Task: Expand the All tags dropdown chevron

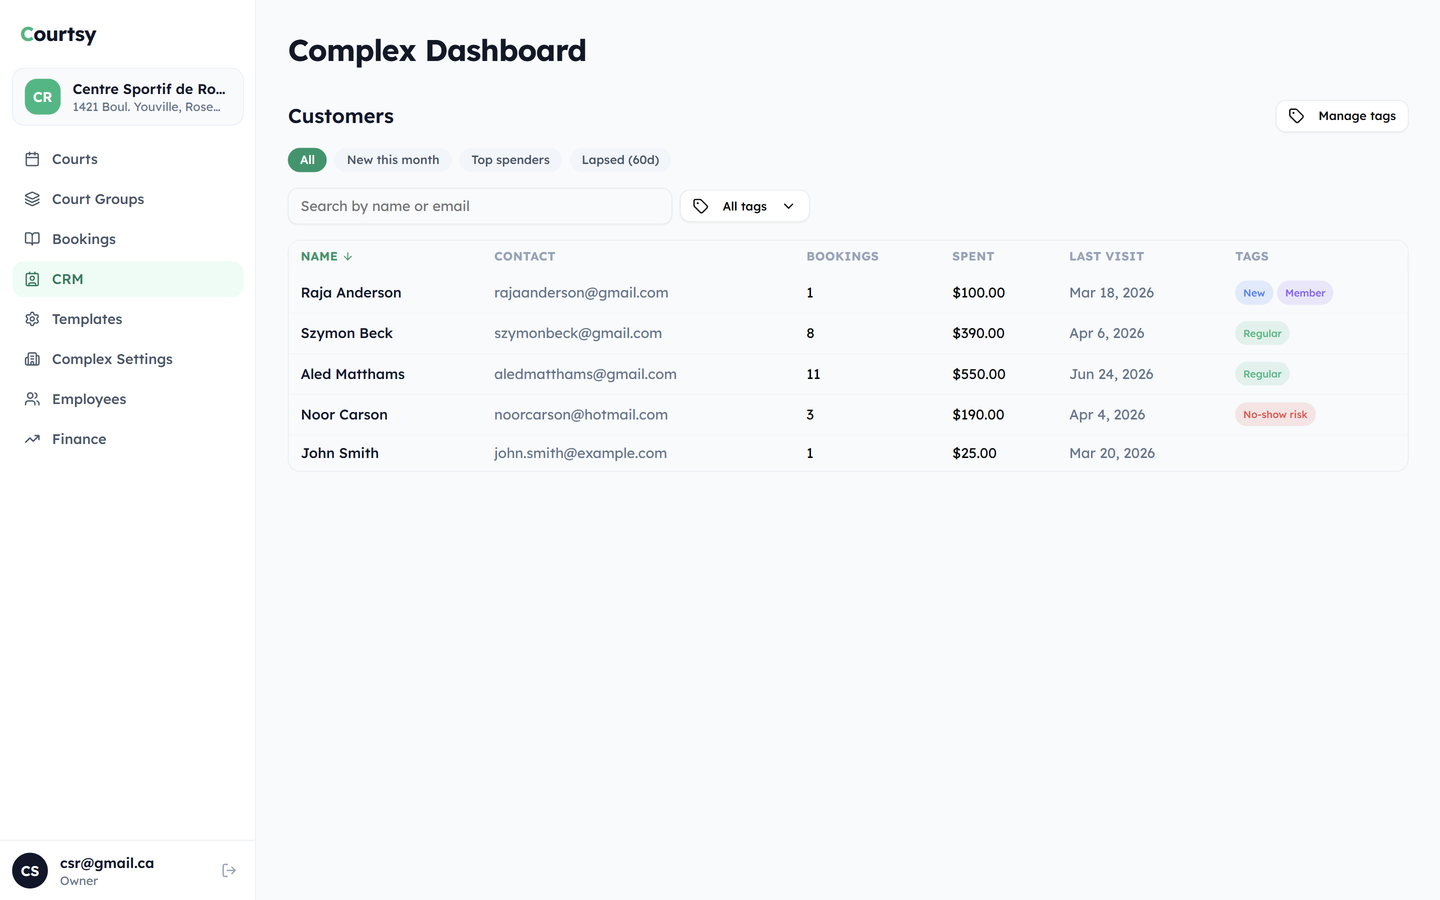Action: pyautogui.click(x=789, y=206)
